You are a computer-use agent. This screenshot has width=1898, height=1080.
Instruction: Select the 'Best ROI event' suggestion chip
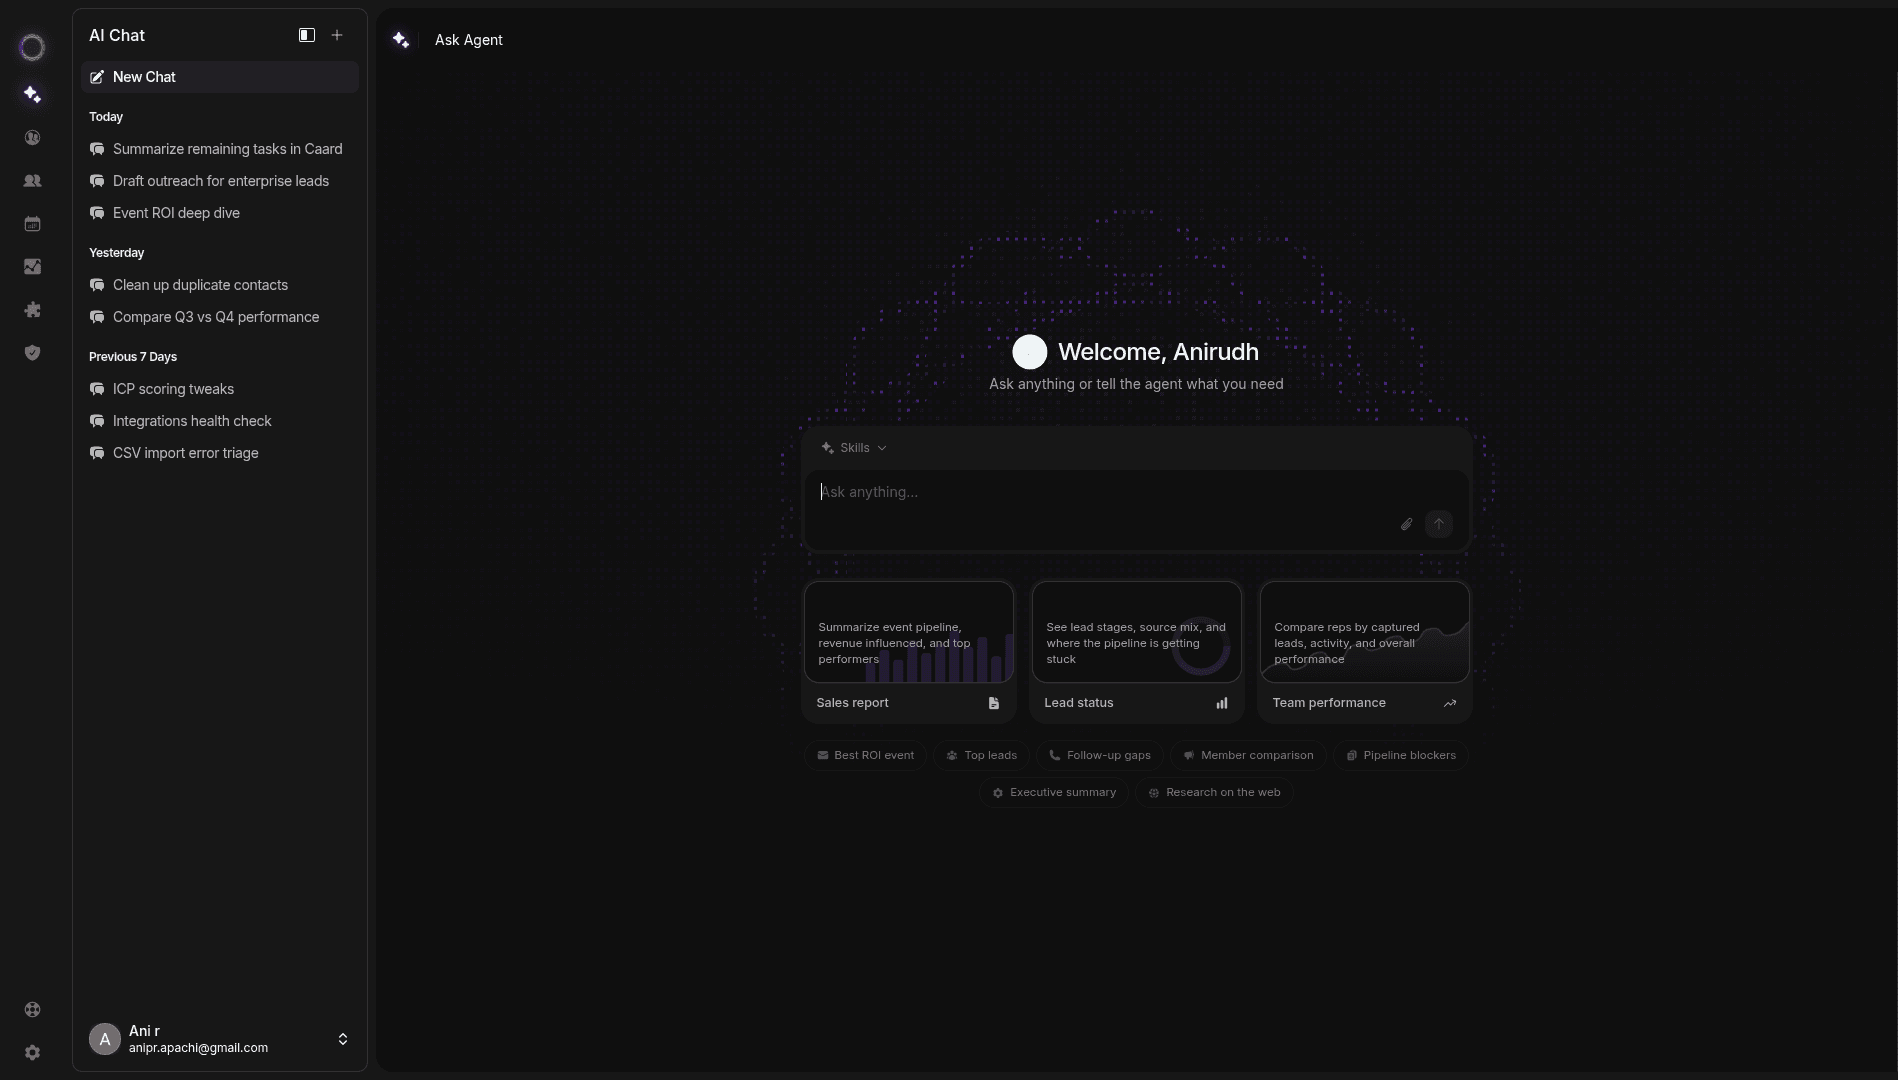pyautogui.click(x=865, y=755)
